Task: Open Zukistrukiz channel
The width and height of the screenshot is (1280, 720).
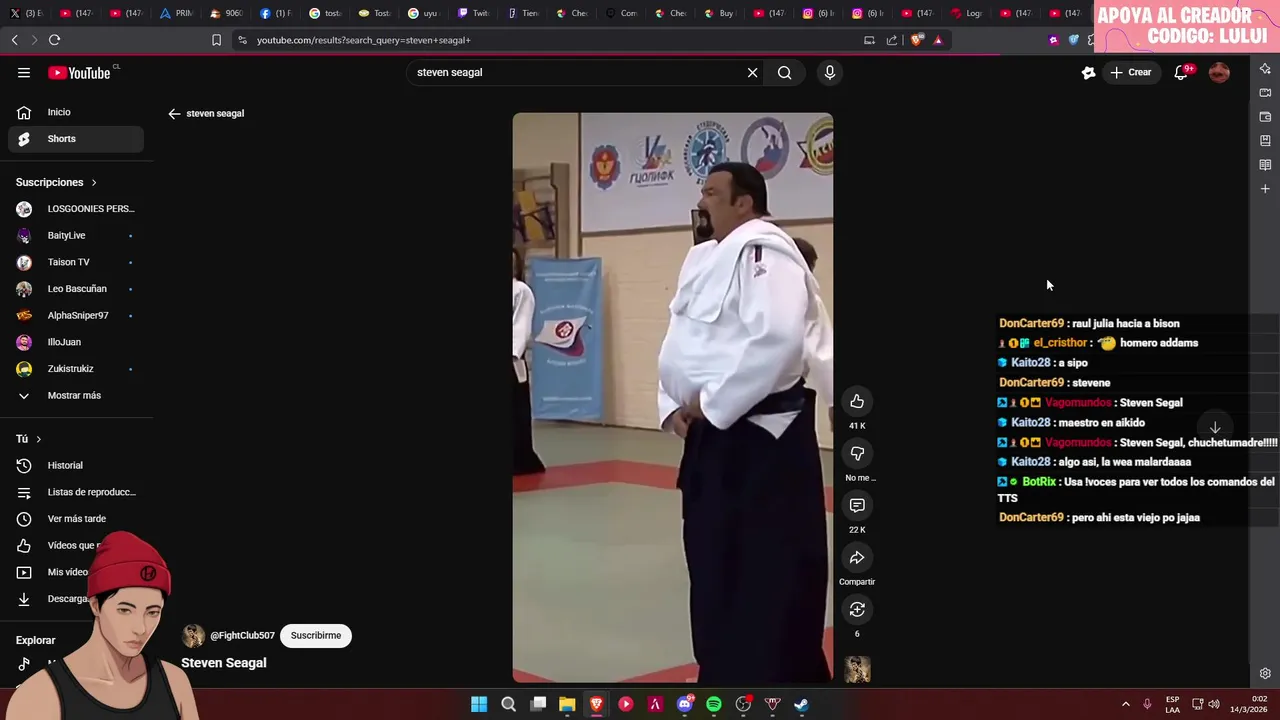Action: tap(76, 369)
